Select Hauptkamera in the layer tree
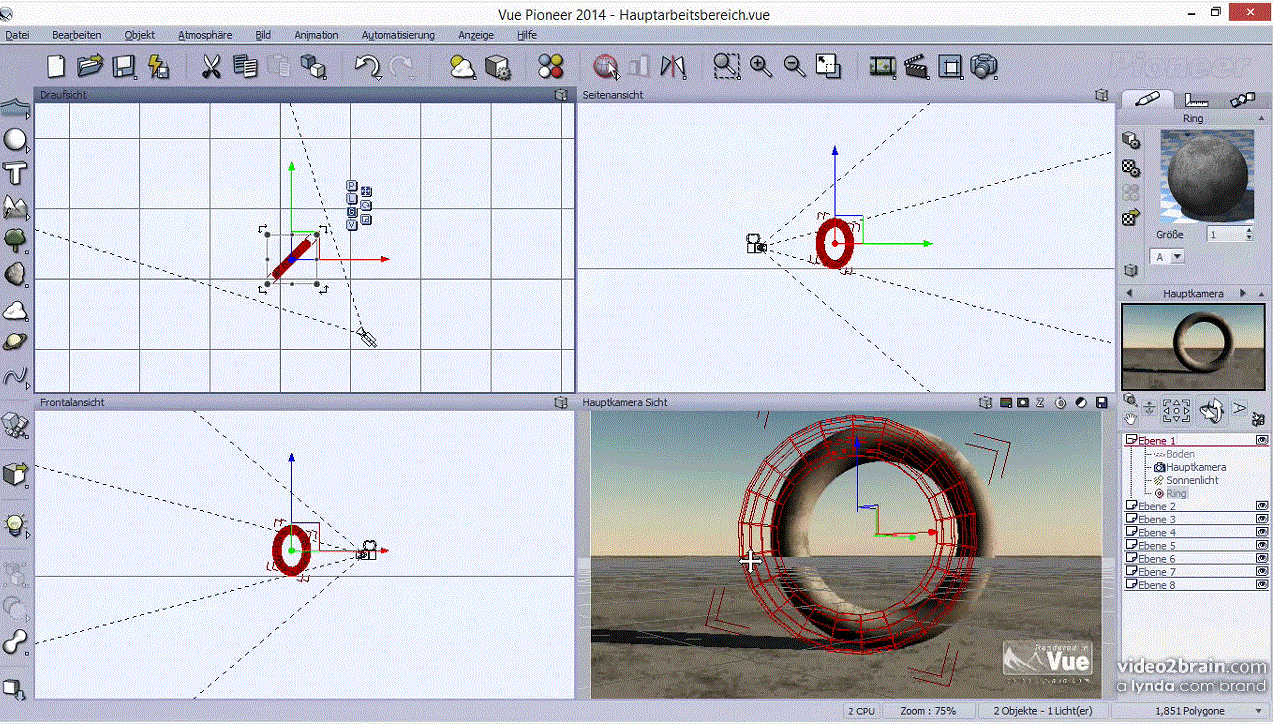Image resolution: width=1274 pixels, height=724 pixels. 1196,467
